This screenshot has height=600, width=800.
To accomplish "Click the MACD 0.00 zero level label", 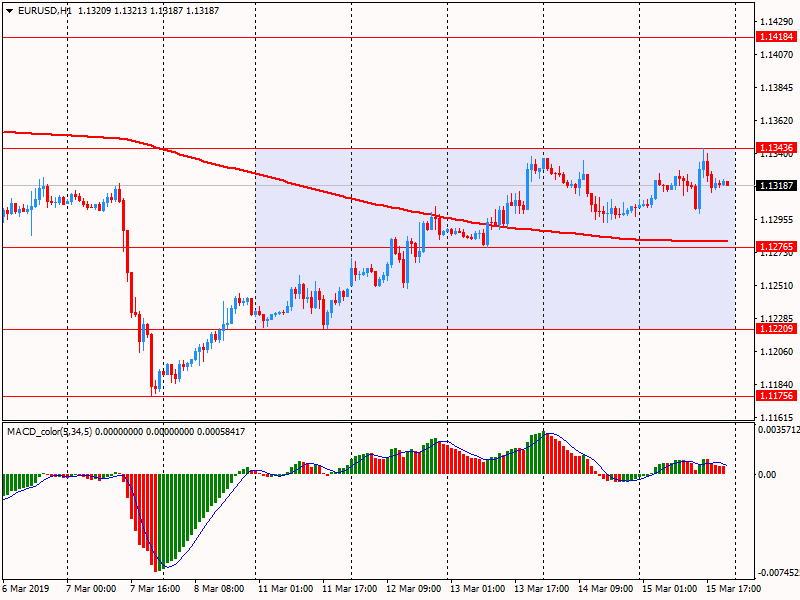I will pyautogui.click(x=767, y=475).
